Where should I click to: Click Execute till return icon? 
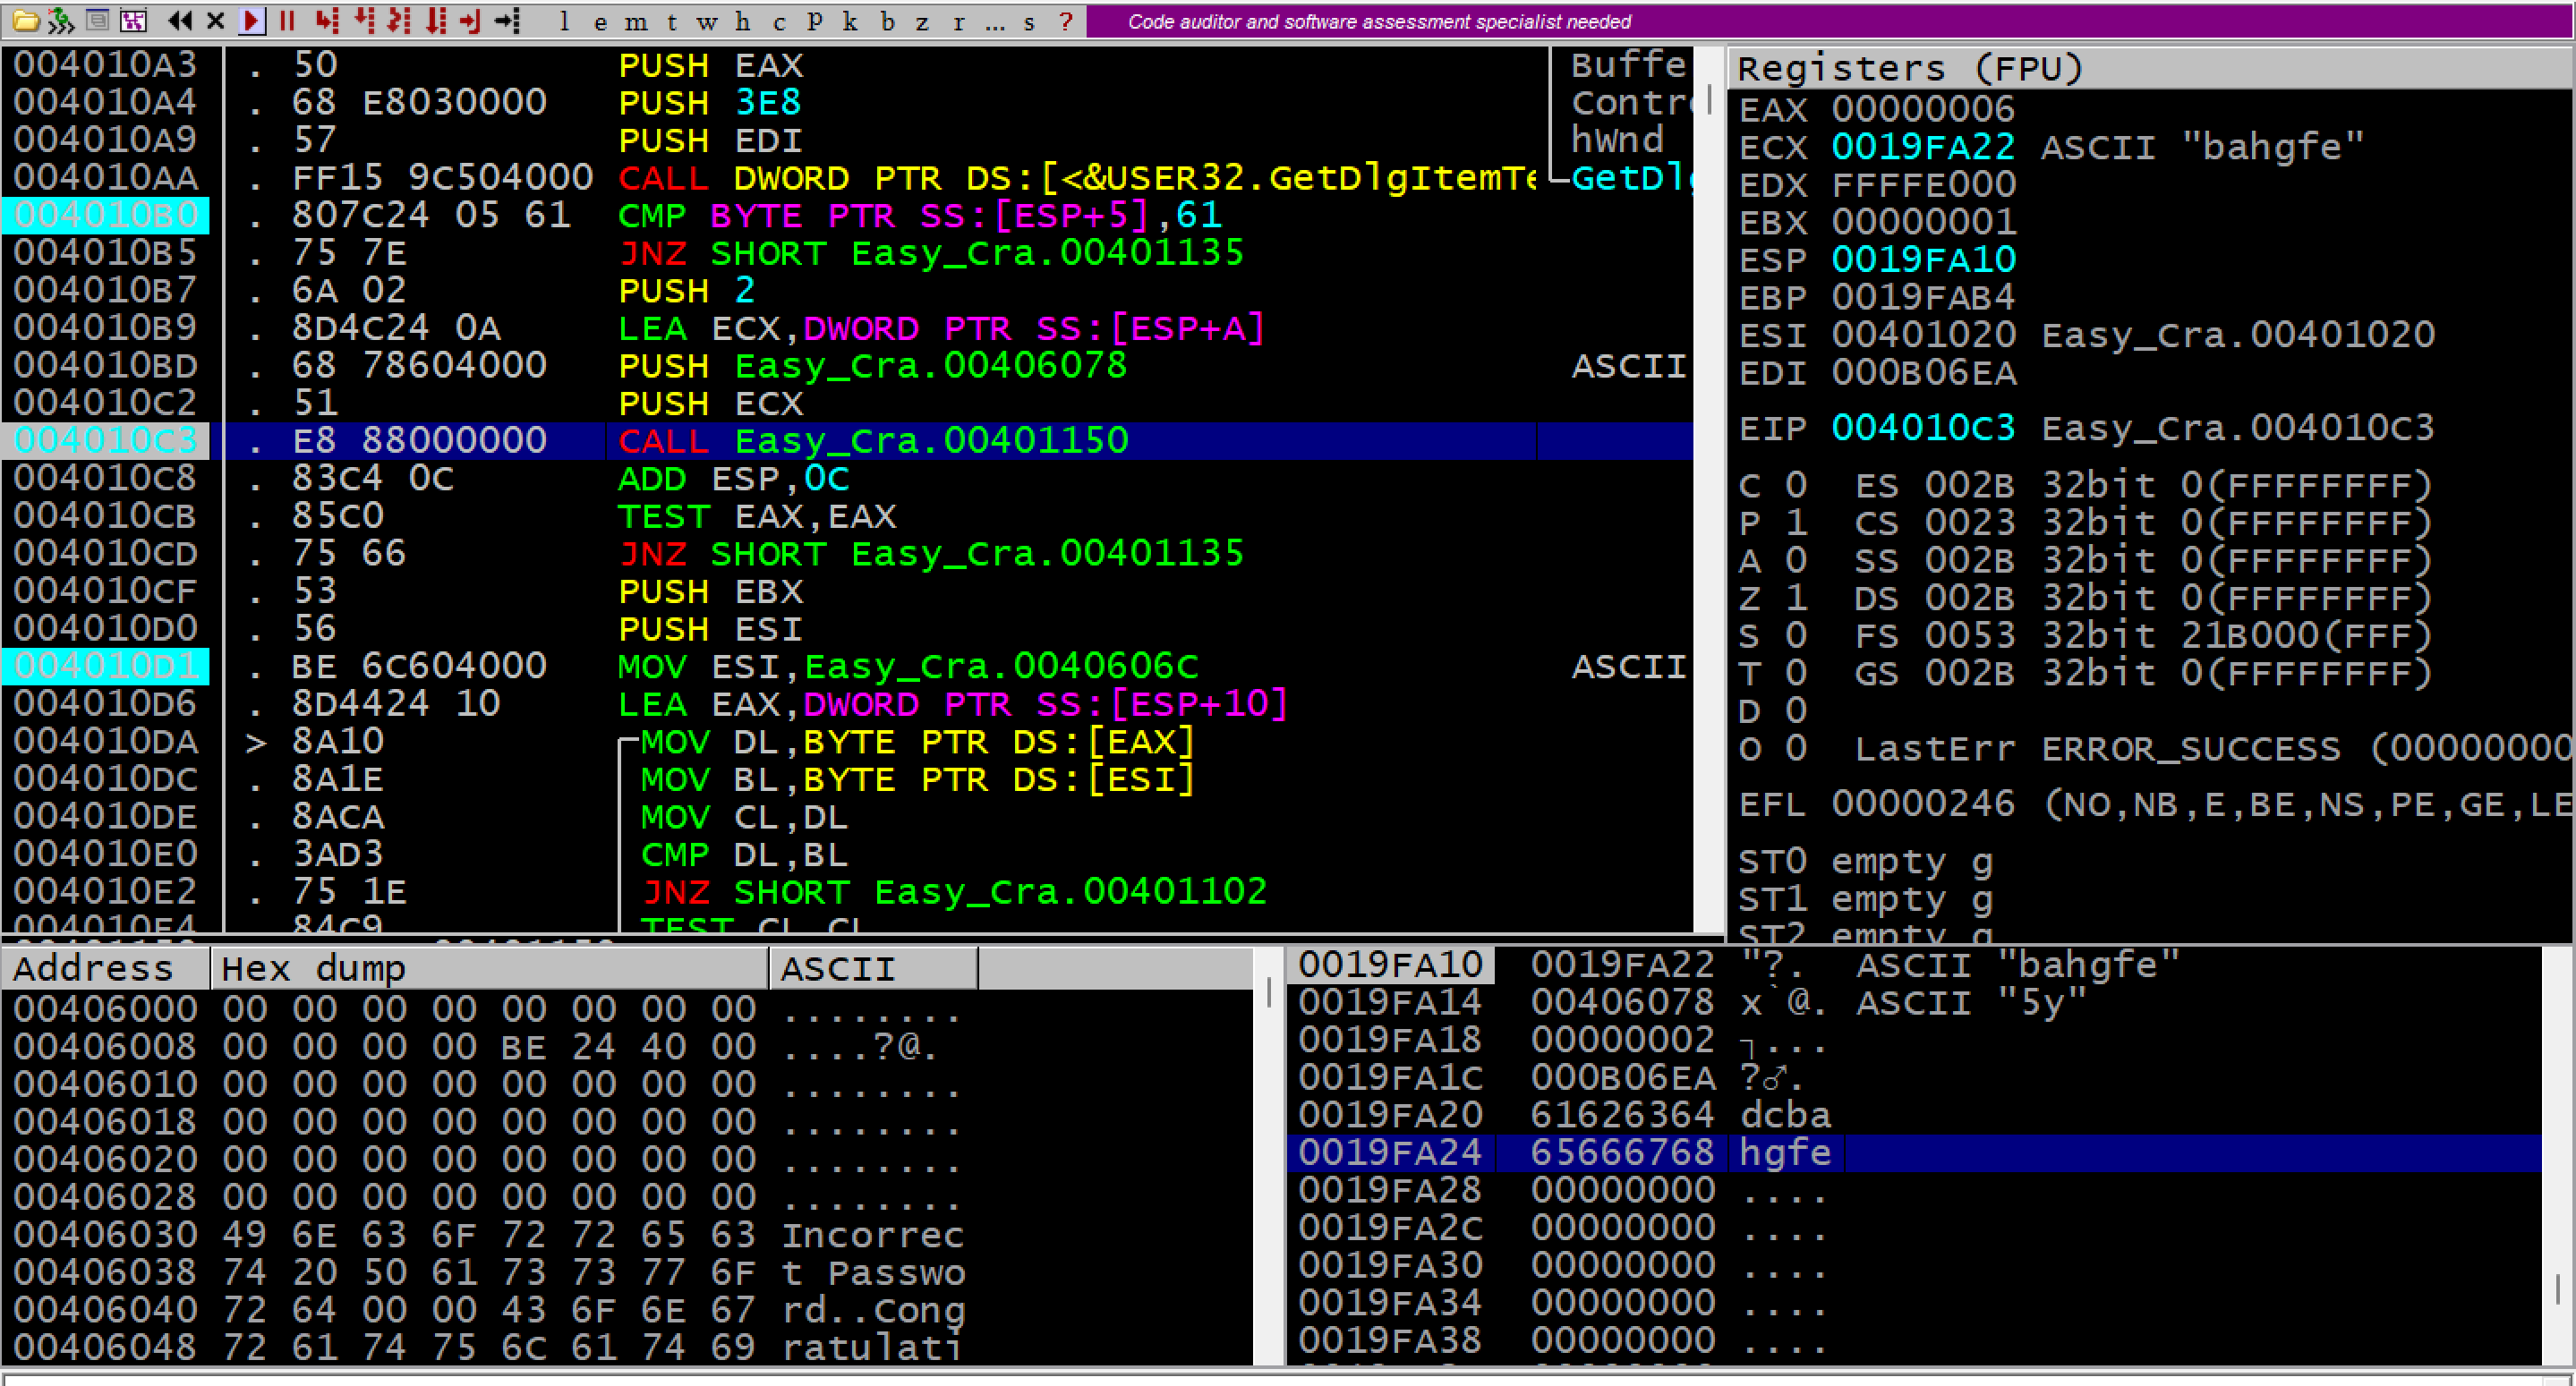pos(470,20)
